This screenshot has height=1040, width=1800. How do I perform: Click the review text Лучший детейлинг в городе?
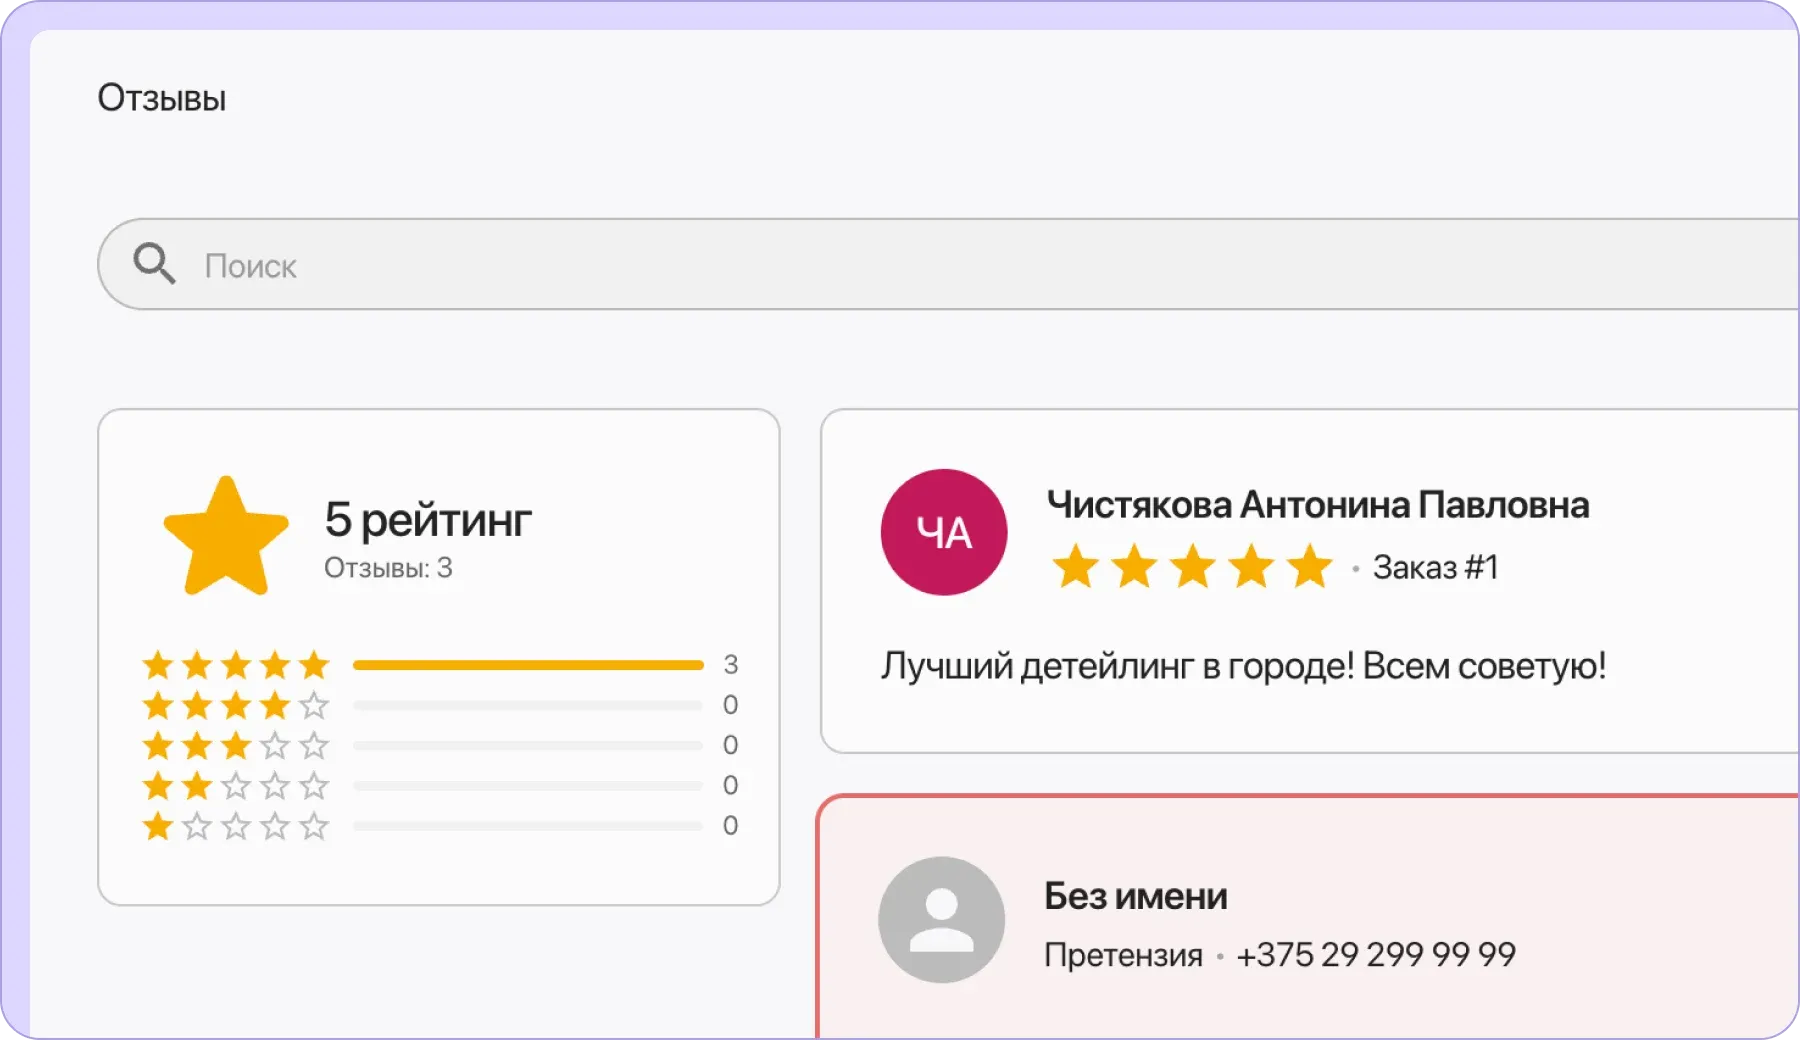(x=1244, y=665)
